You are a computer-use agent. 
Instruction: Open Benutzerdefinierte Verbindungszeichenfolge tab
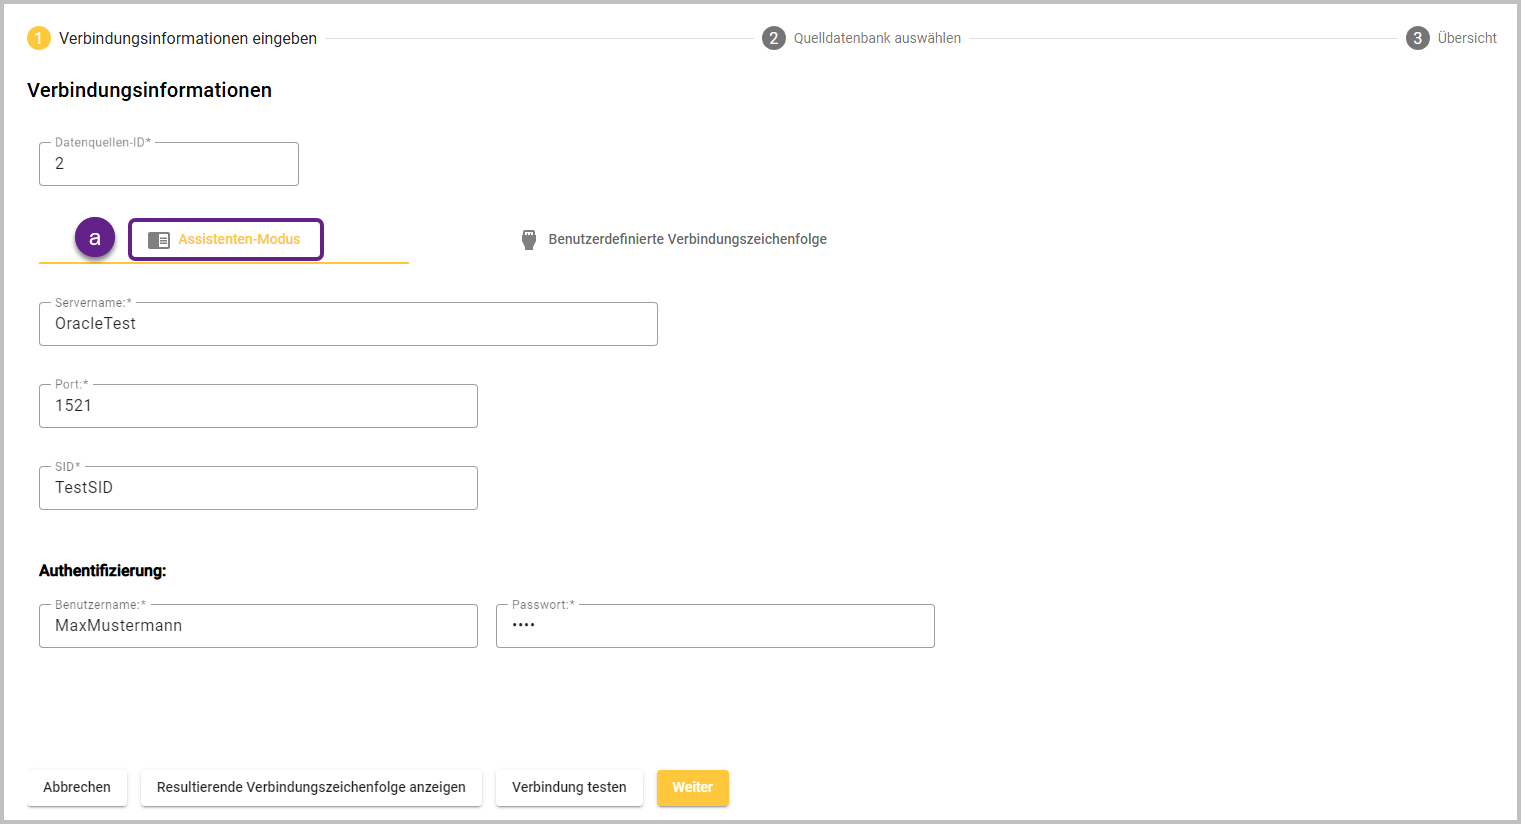click(x=687, y=240)
